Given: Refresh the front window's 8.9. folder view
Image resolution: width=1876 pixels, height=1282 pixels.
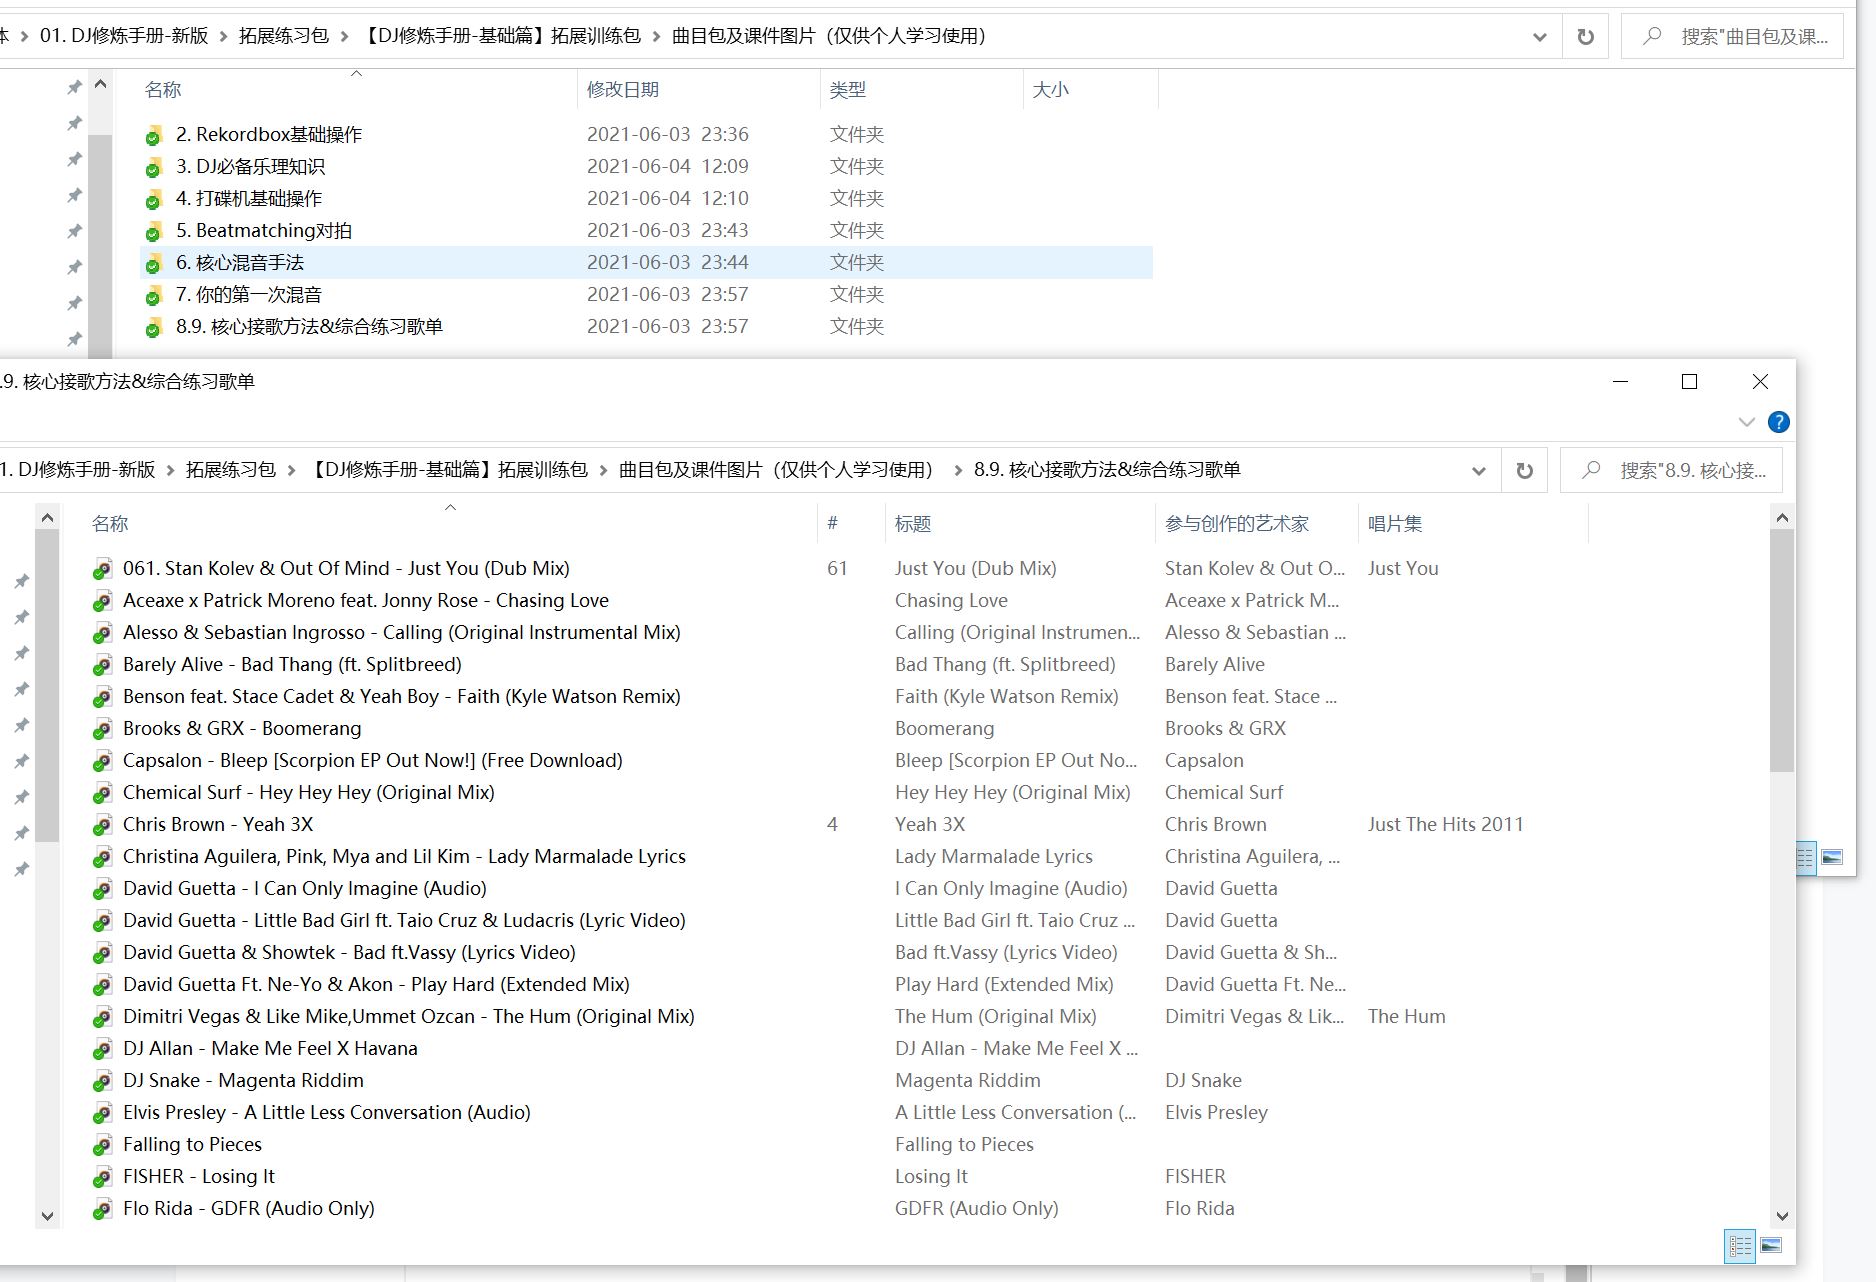Looking at the screenshot, I should coord(1524,470).
